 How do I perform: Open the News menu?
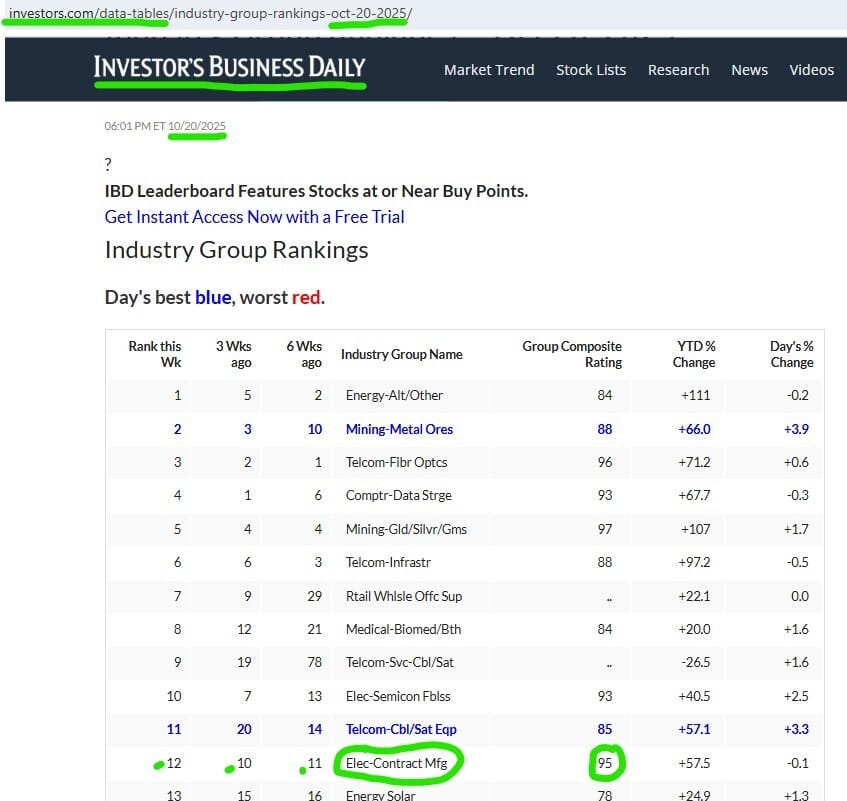[x=749, y=70]
